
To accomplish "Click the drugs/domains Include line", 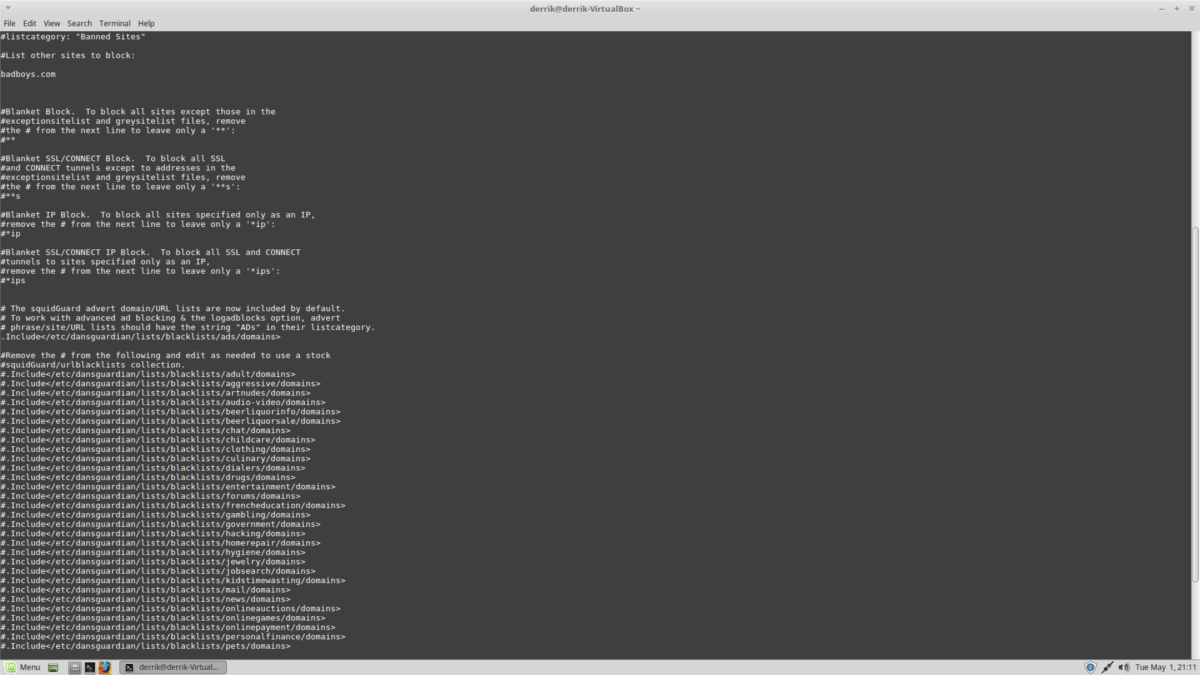I will (148, 477).
